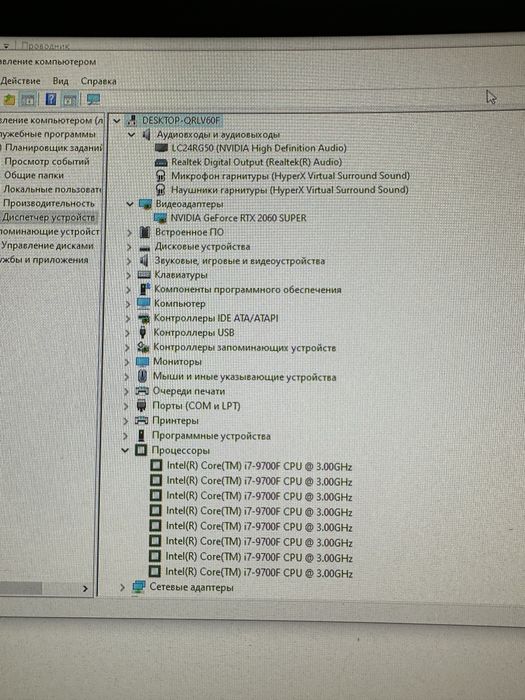Click the Компьютер category icon
Image resolution: width=525 pixels, height=700 pixels.
tap(144, 304)
